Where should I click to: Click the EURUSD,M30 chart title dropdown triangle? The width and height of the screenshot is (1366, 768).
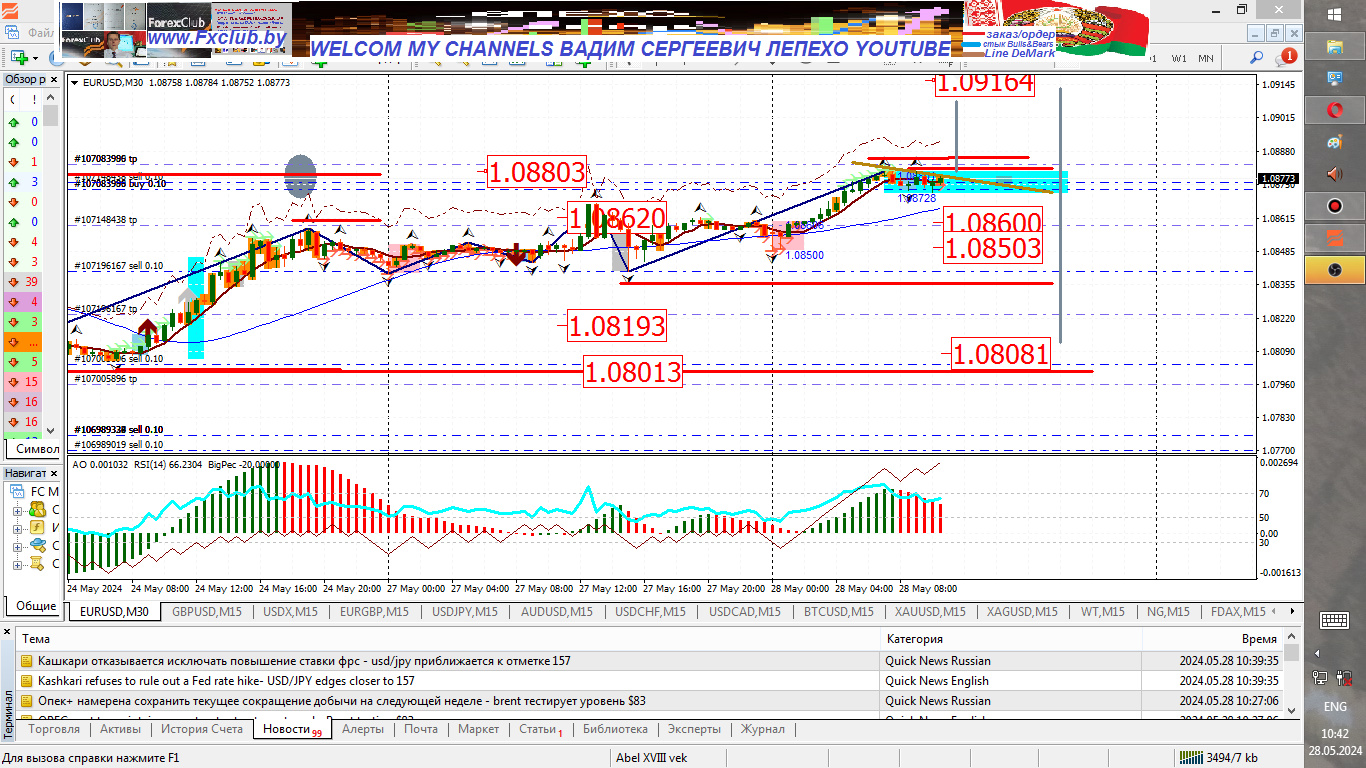tap(75, 82)
